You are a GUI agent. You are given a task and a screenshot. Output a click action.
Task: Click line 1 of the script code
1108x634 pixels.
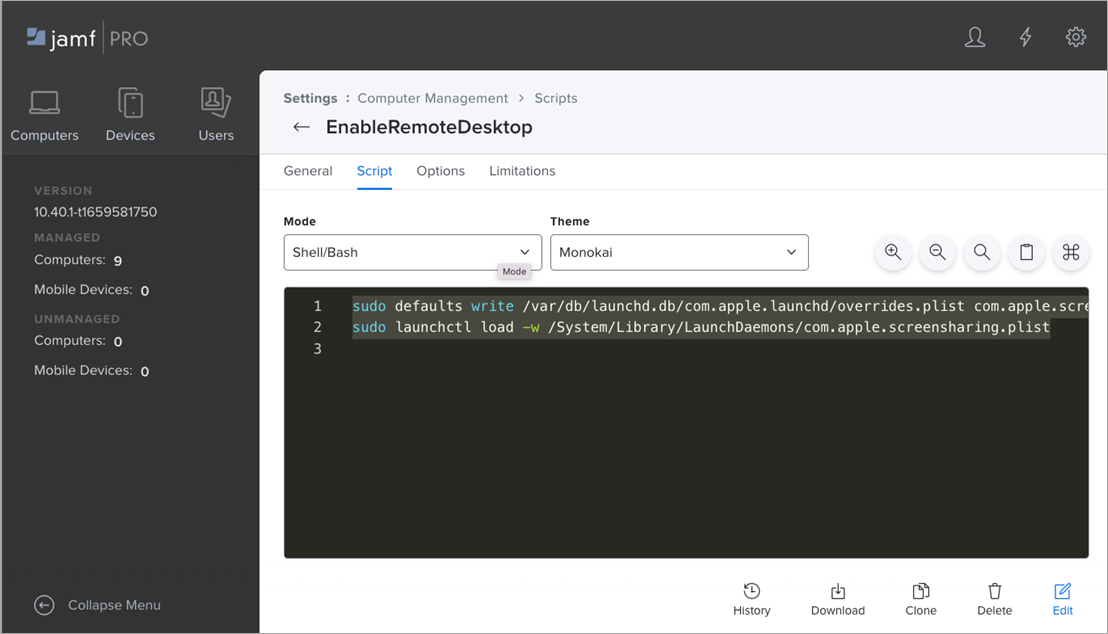720,306
